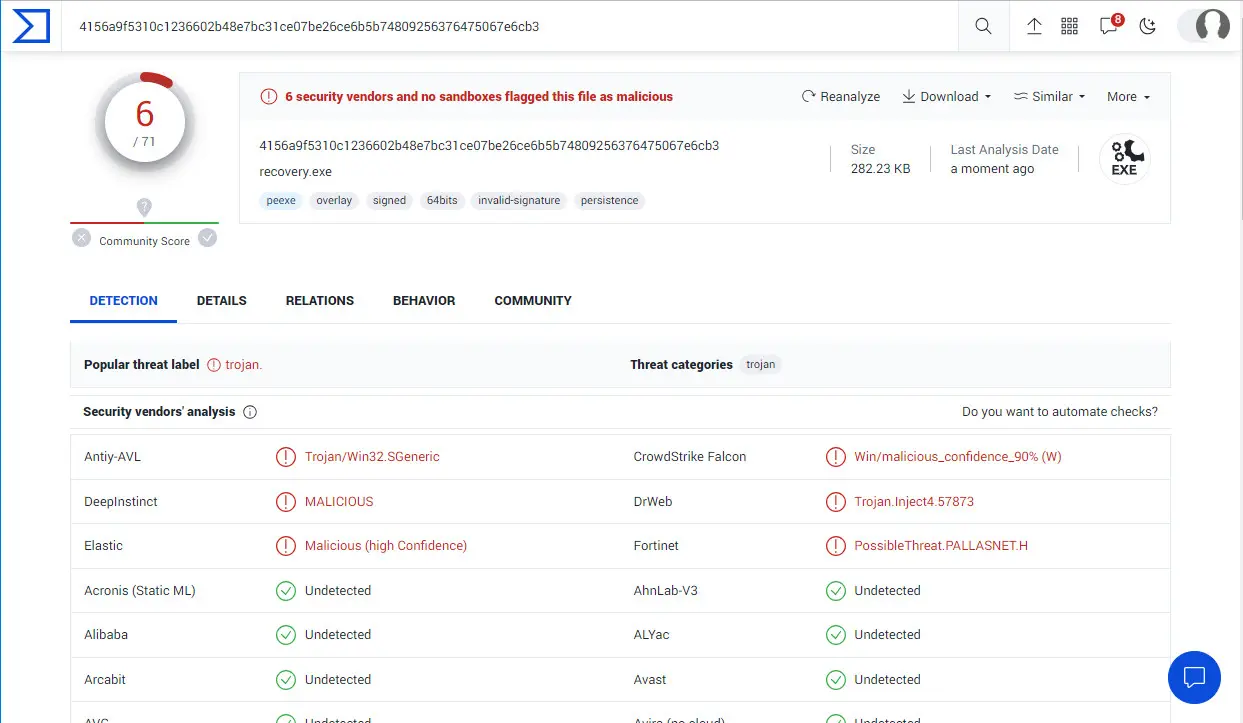
Task: Expand the Download dropdown
Action: coord(946,97)
